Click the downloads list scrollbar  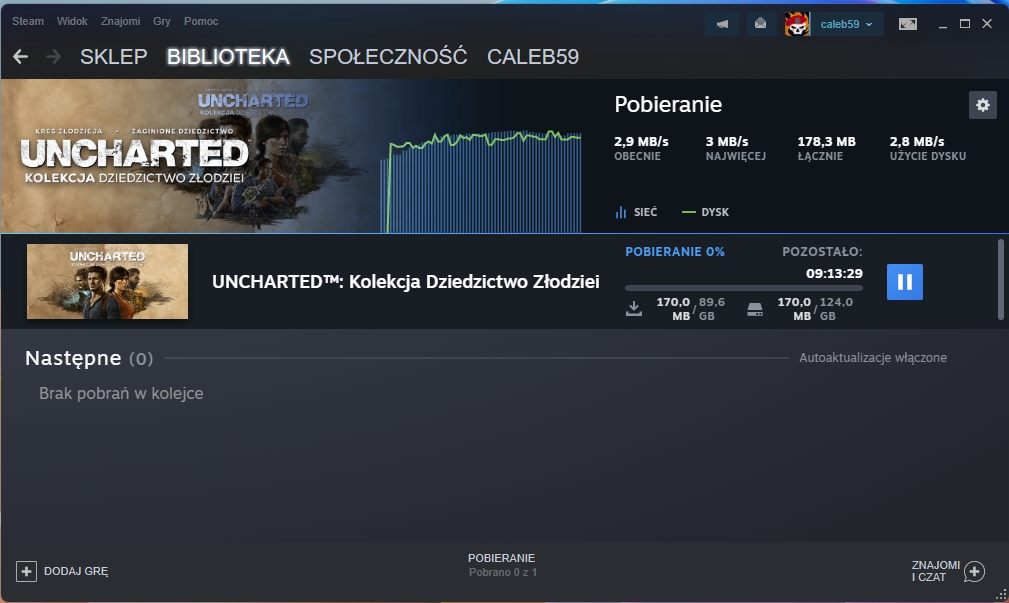tap(1001, 279)
